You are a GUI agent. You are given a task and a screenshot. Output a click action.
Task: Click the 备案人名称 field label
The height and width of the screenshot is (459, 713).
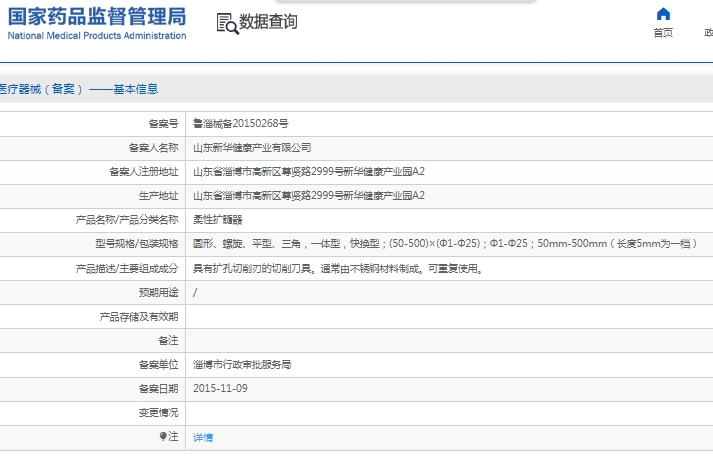click(154, 147)
